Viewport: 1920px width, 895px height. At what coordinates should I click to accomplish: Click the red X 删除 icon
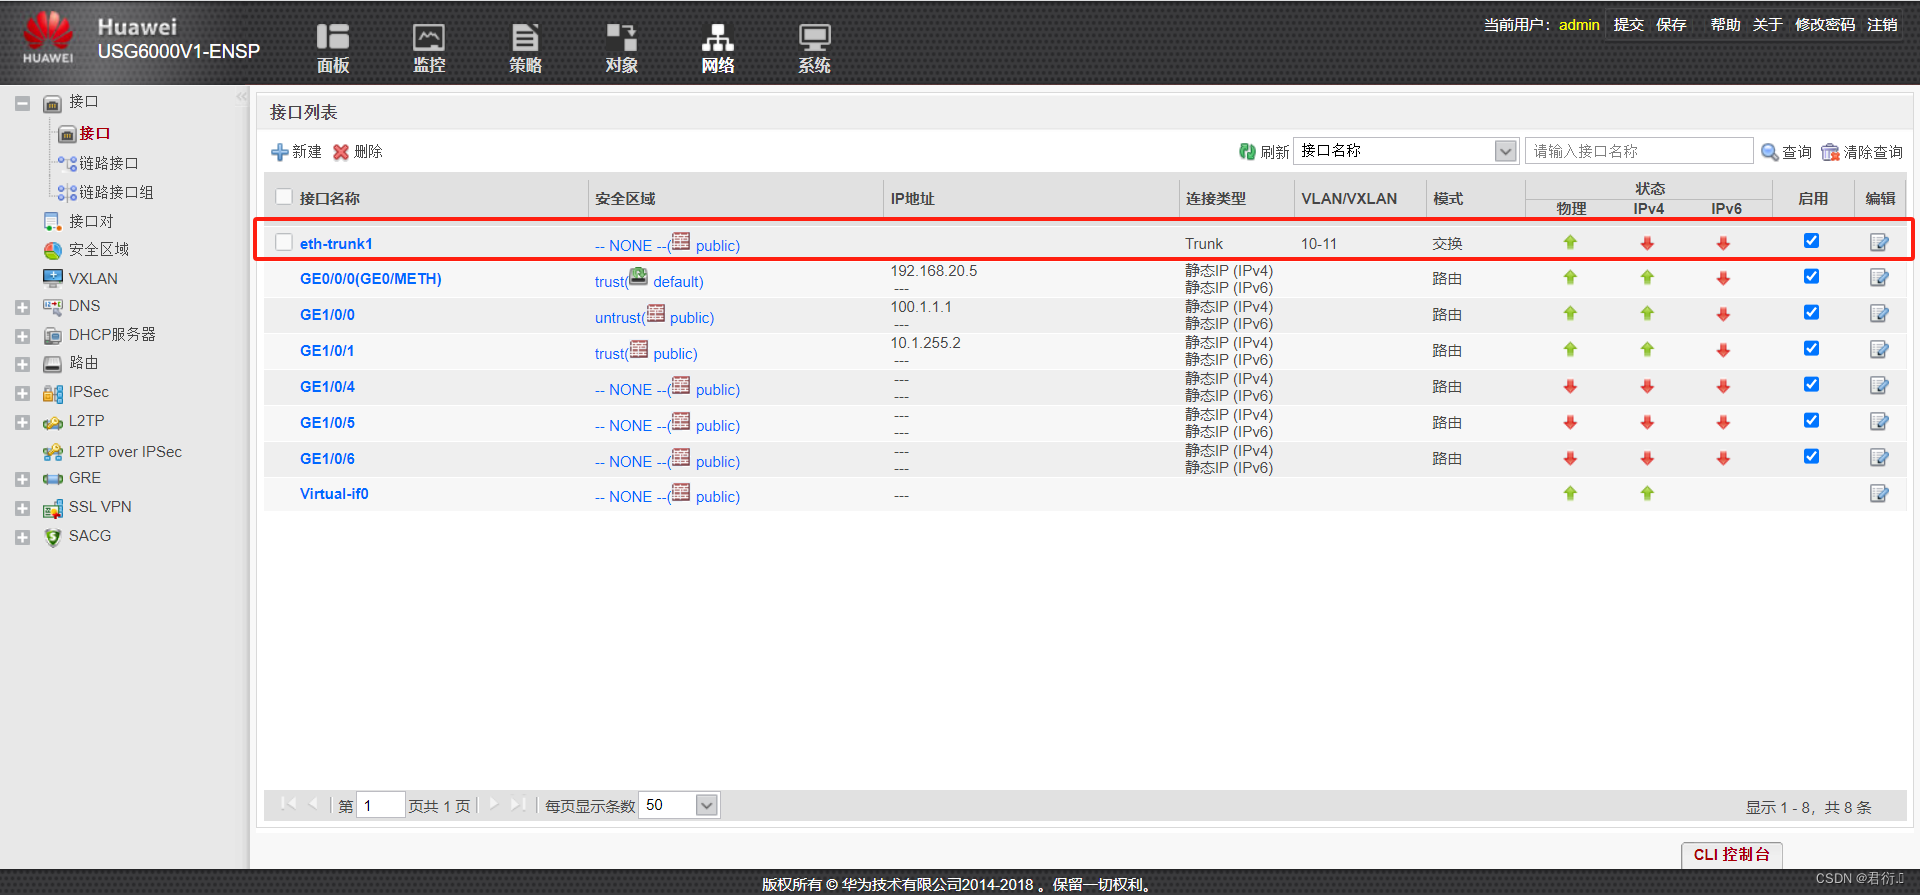[341, 152]
